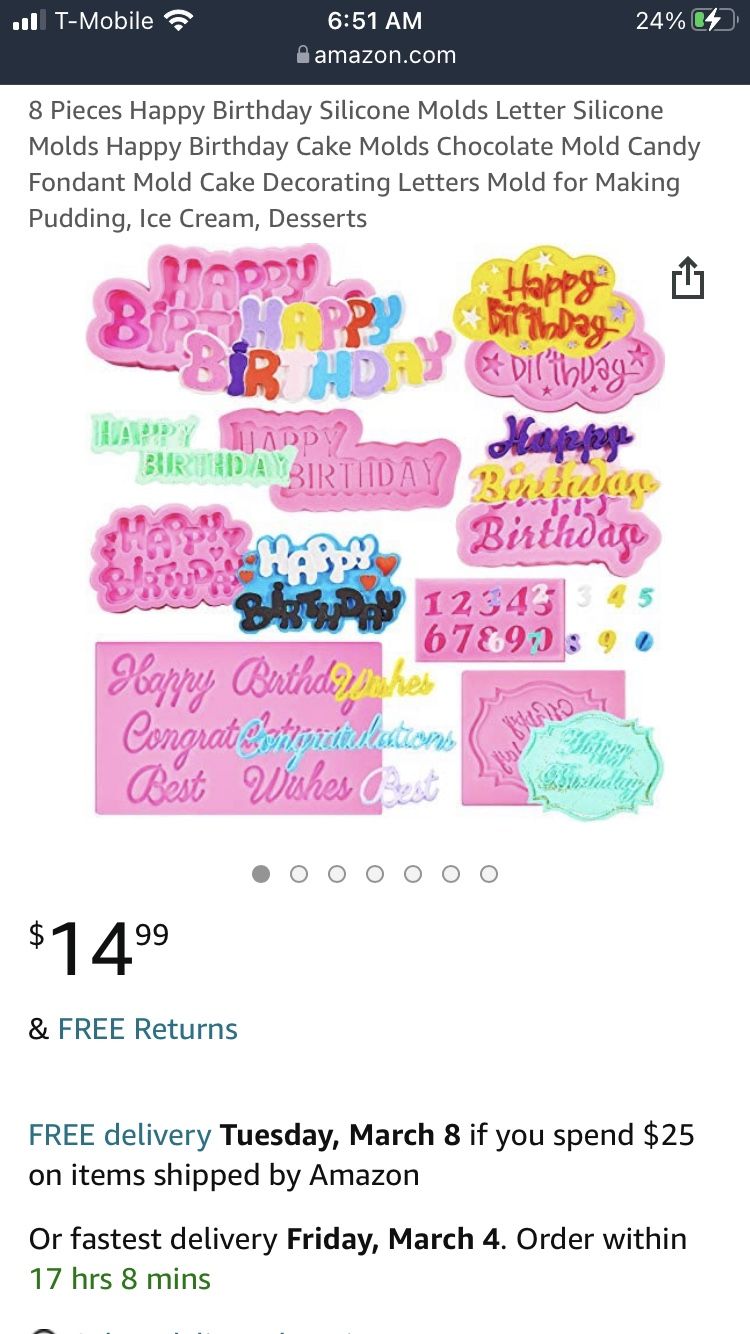Image resolution: width=750 pixels, height=1334 pixels.
Task: Select the third image carousel dot
Action: (337, 874)
